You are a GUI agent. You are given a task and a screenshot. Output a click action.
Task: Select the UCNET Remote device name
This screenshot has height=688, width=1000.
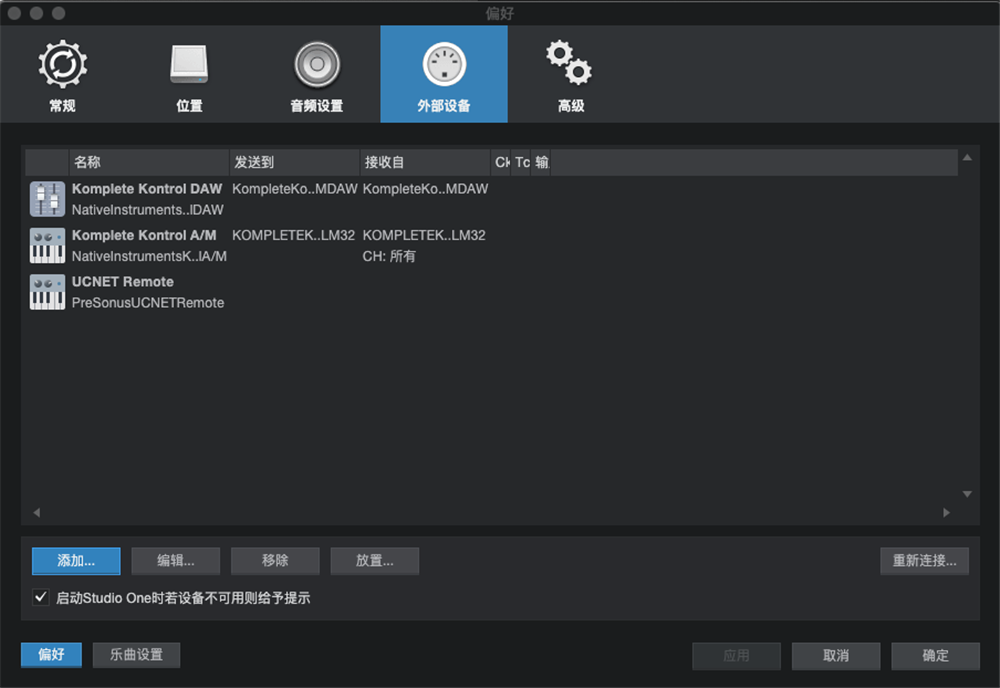pos(122,282)
